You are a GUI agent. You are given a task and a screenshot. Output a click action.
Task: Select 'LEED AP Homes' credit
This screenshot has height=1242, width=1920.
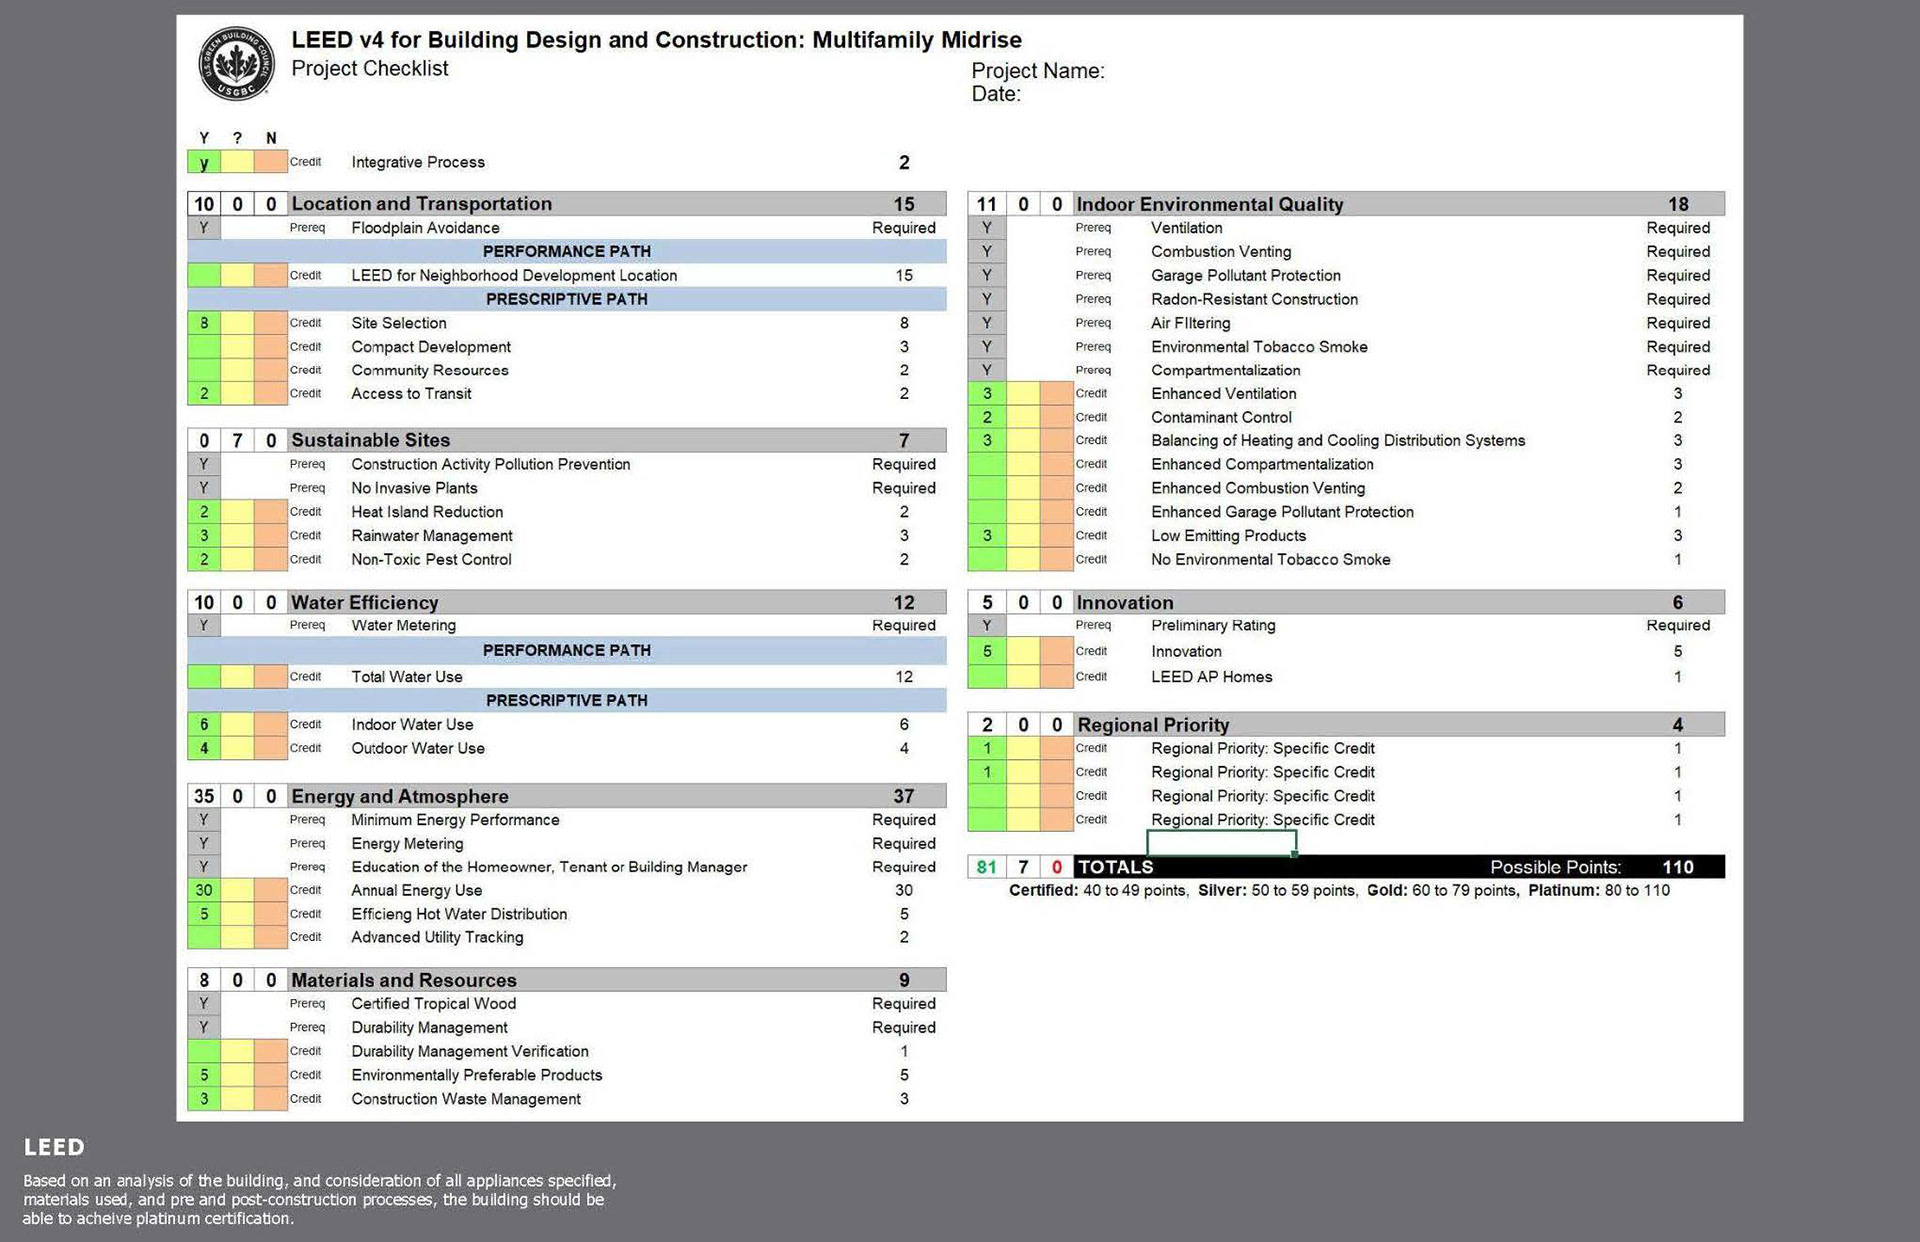tap(1212, 677)
